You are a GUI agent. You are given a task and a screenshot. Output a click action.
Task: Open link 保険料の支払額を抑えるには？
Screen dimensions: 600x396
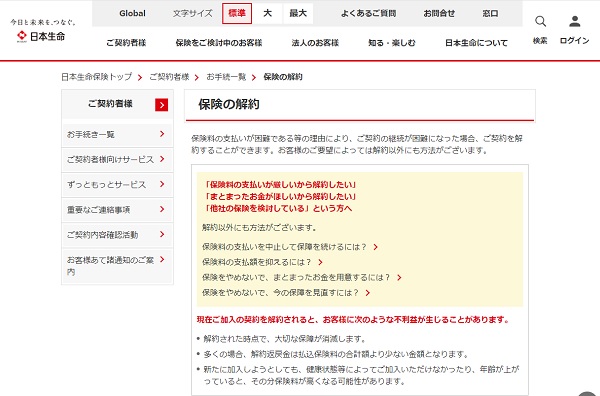pos(257,262)
